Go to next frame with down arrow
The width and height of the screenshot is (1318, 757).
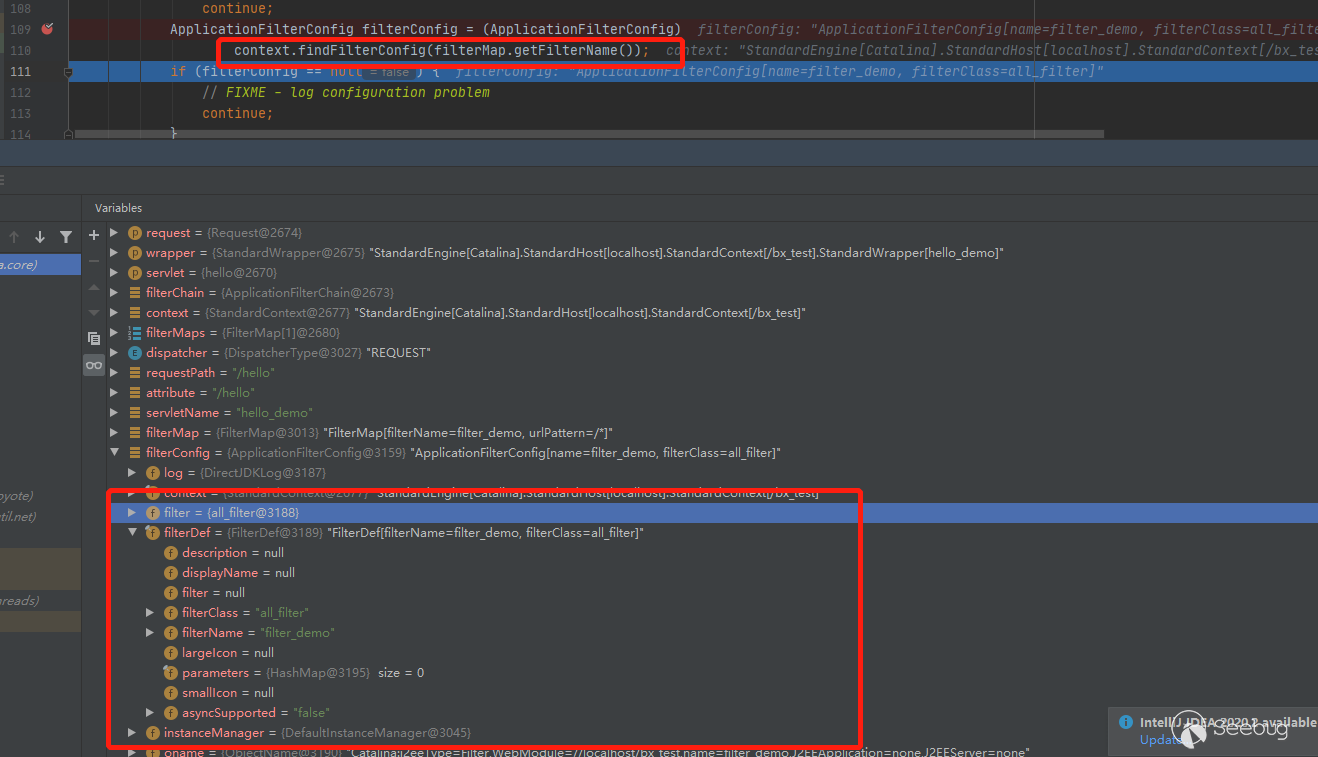(x=40, y=237)
